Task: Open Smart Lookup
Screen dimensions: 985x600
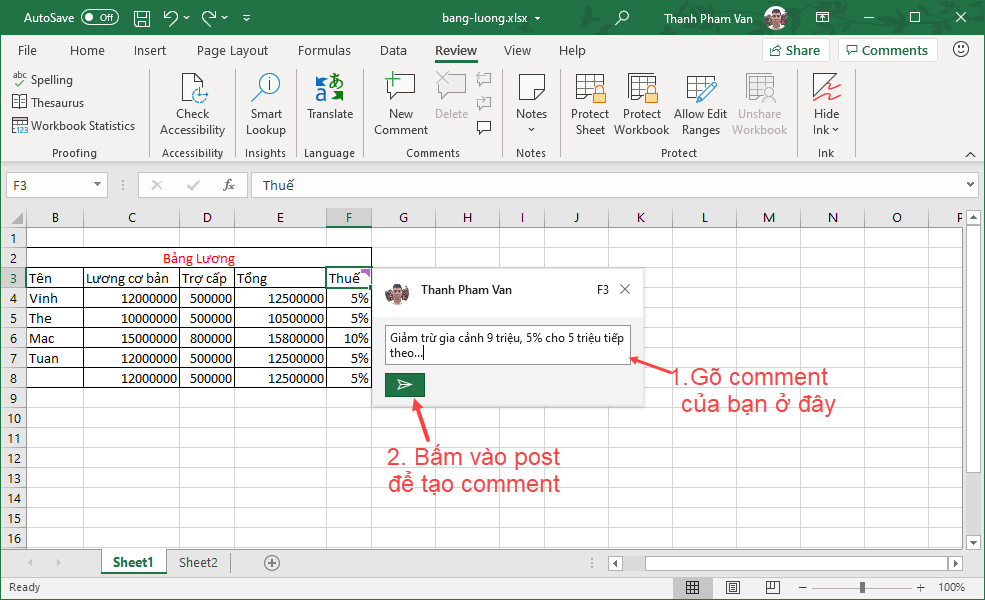Action: 266,104
